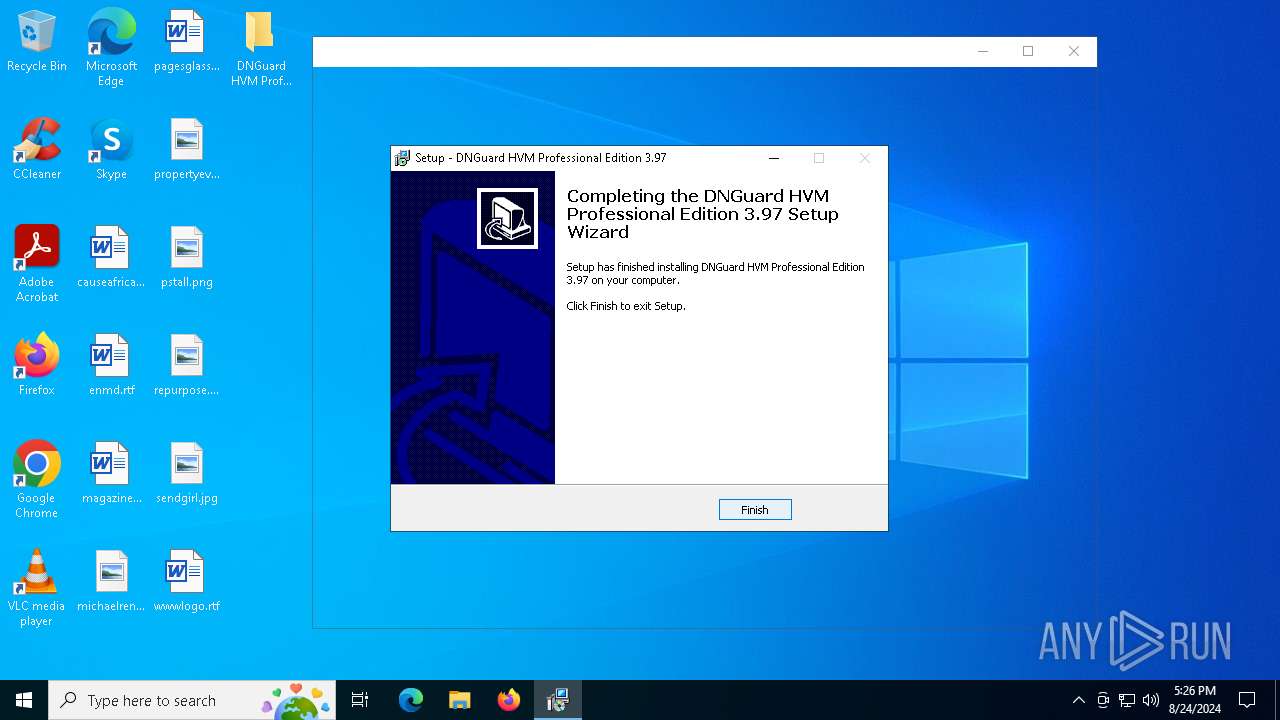The height and width of the screenshot is (720, 1280).
Task: Select the CCleaner desktop shortcut
Action: (x=37, y=150)
